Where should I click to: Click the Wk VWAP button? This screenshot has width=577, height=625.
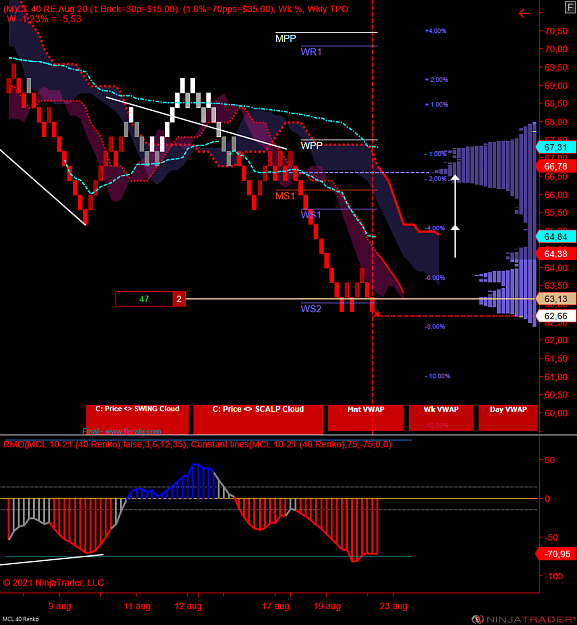[x=441, y=418]
